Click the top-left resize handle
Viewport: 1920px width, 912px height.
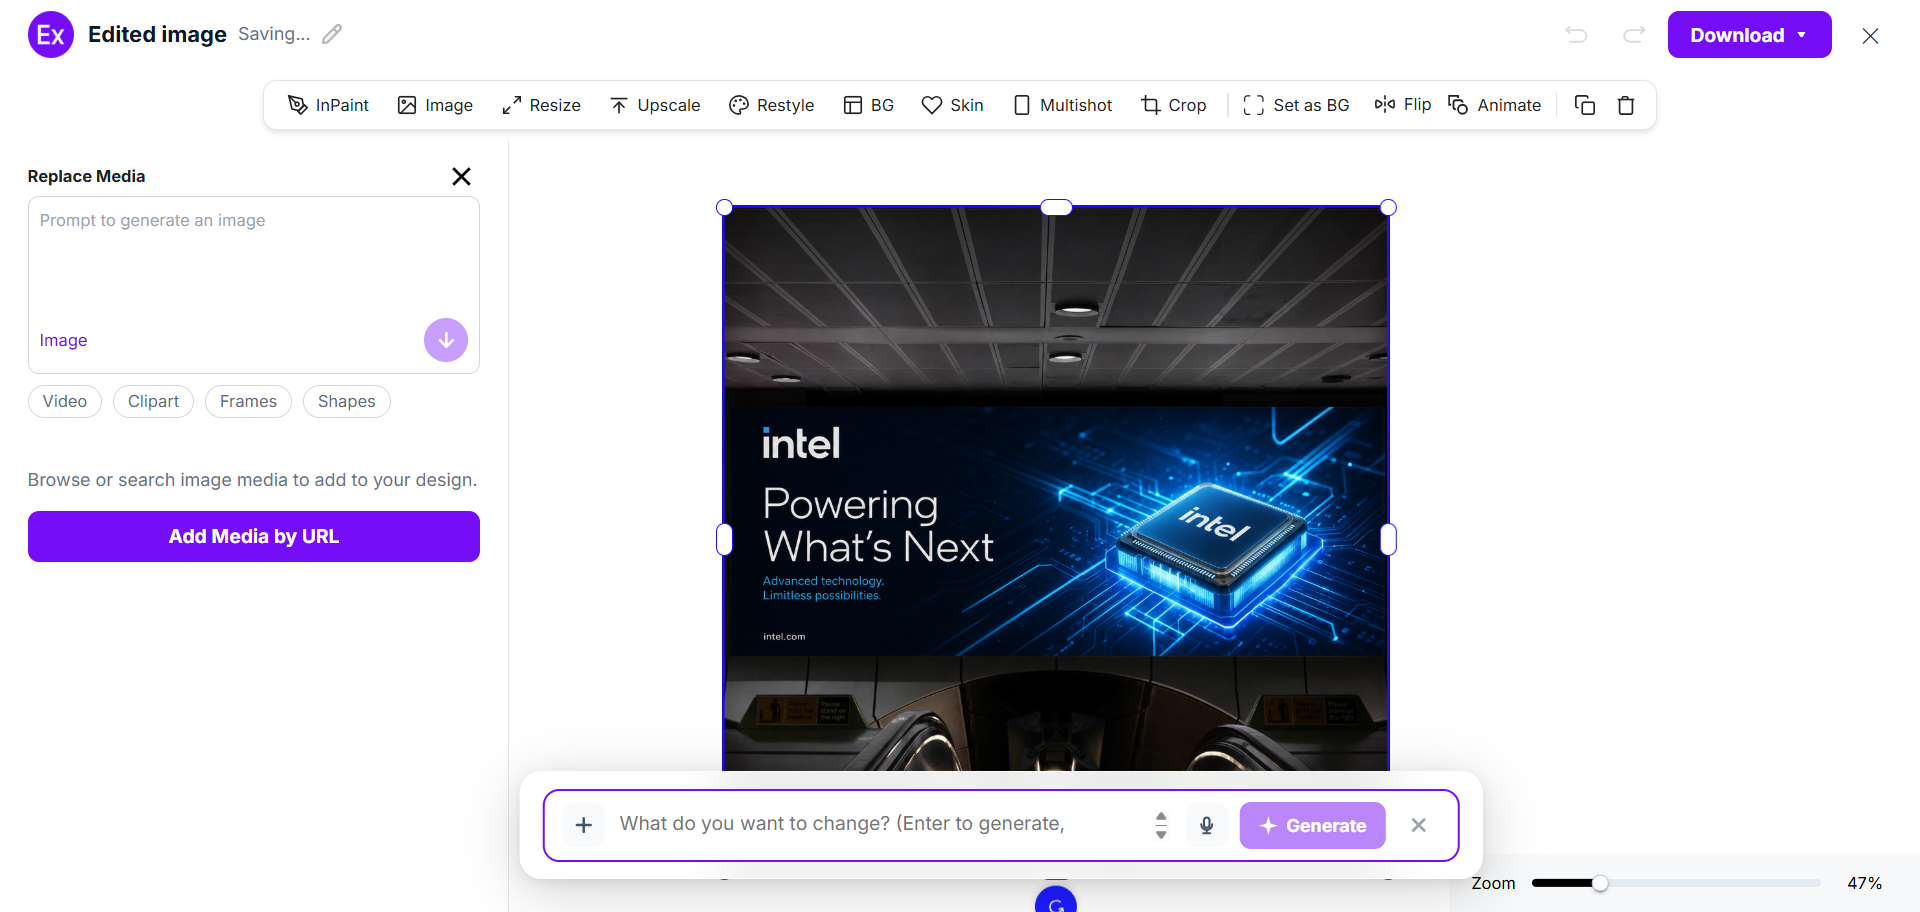point(725,207)
